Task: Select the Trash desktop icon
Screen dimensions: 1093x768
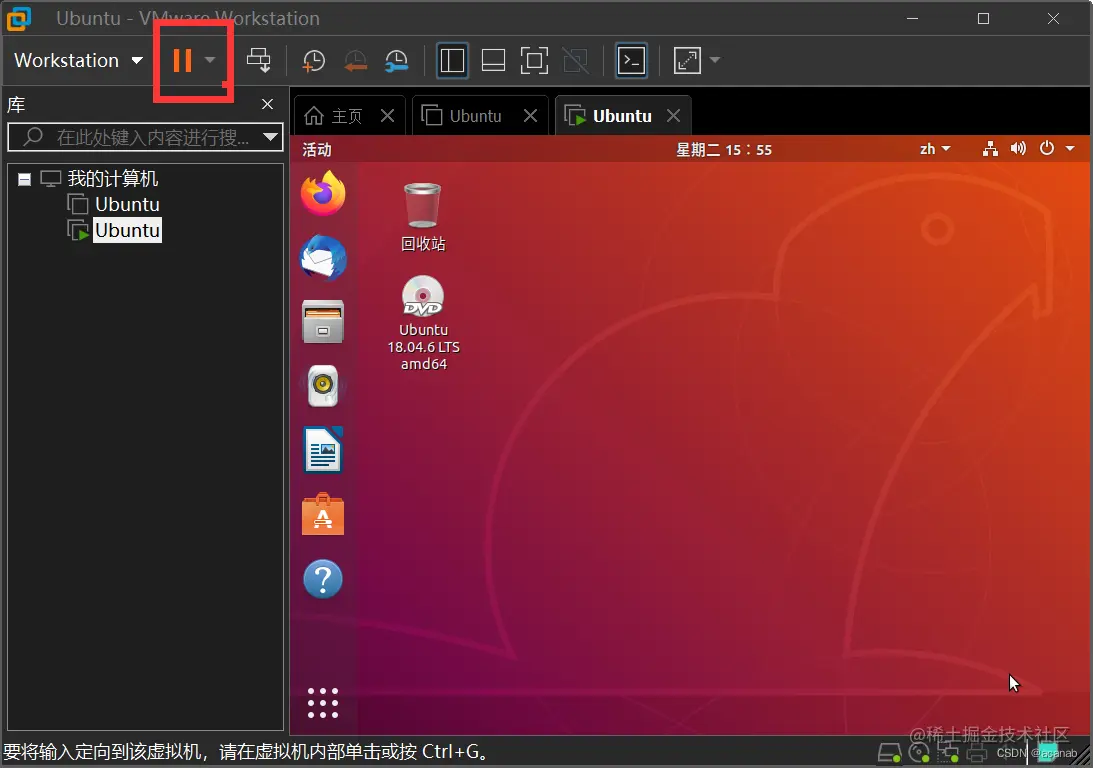Action: pyautogui.click(x=422, y=217)
